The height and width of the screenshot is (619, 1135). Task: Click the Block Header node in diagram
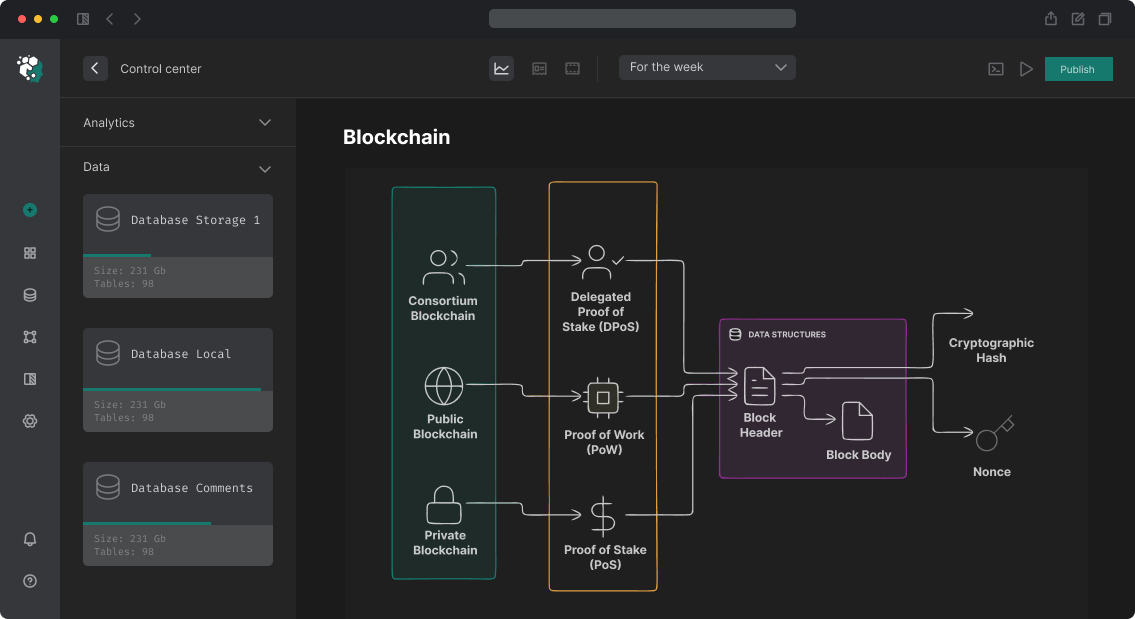tap(760, 398)
